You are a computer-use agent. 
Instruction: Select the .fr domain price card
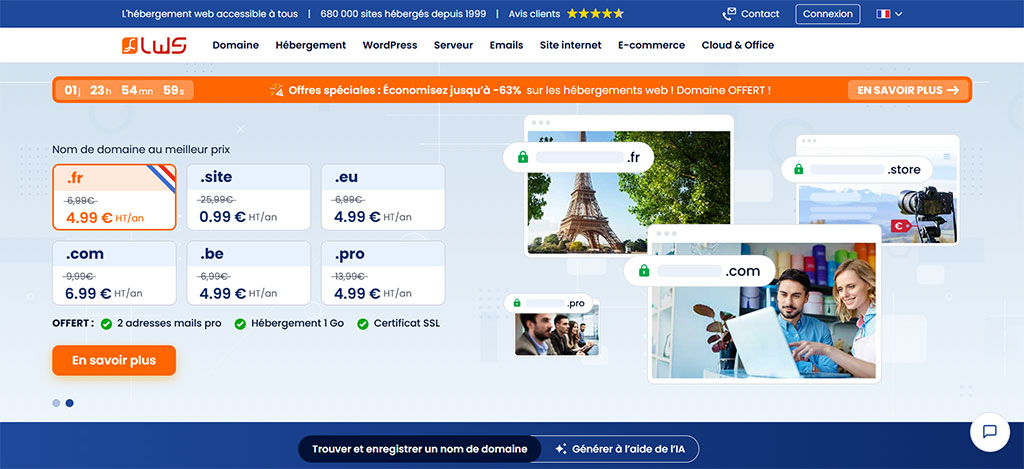pos(114,197)
